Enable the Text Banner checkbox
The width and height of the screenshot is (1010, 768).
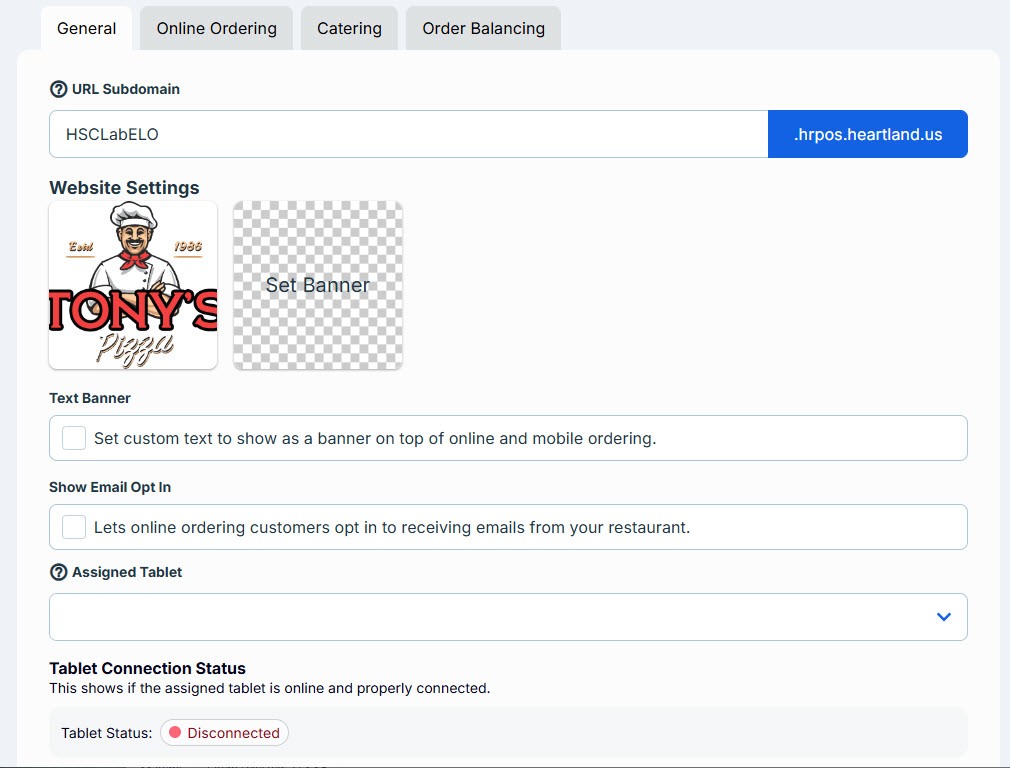(74, 438)
